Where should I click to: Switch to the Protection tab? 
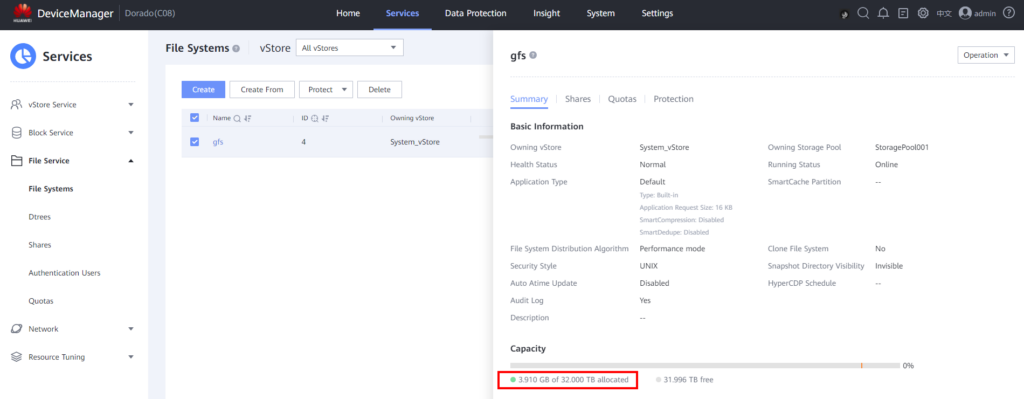click(x=673, y=99)
